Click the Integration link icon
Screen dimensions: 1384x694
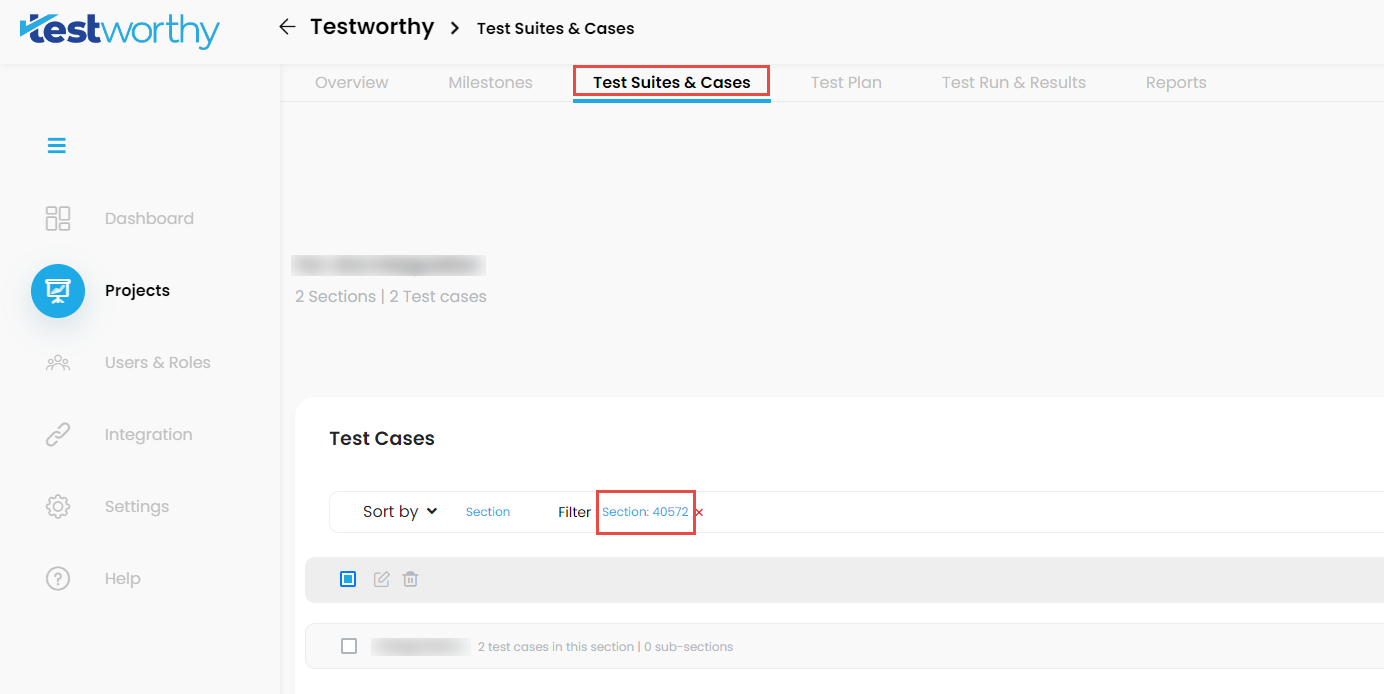tap(58, 435)
